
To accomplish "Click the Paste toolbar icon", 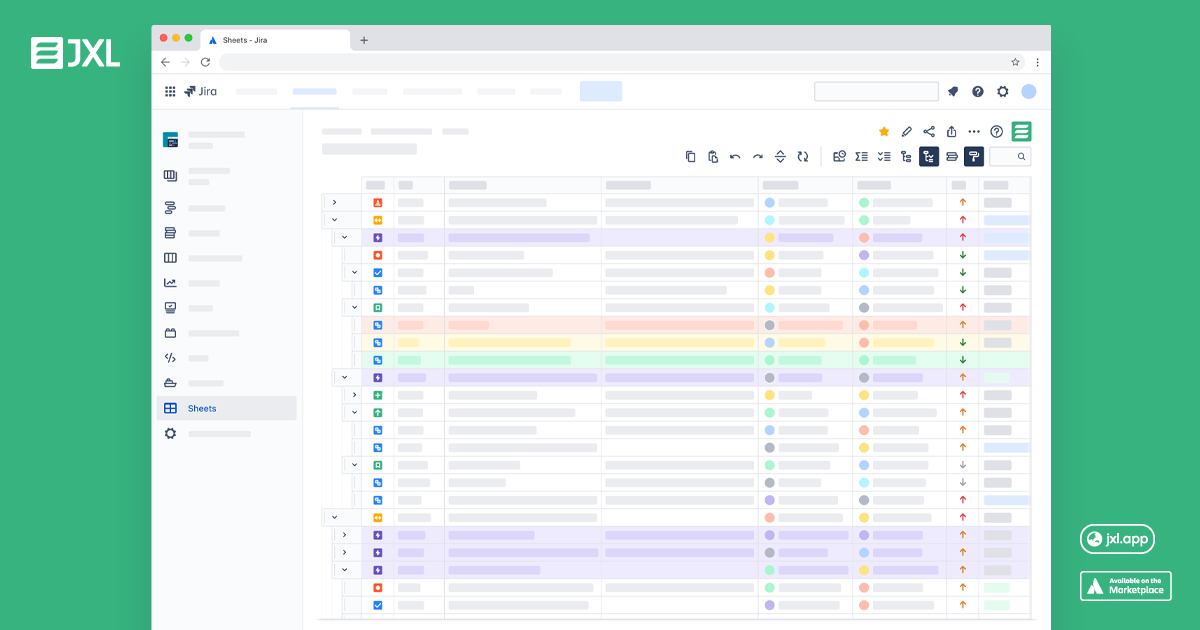I will click(x=712, y=156).
